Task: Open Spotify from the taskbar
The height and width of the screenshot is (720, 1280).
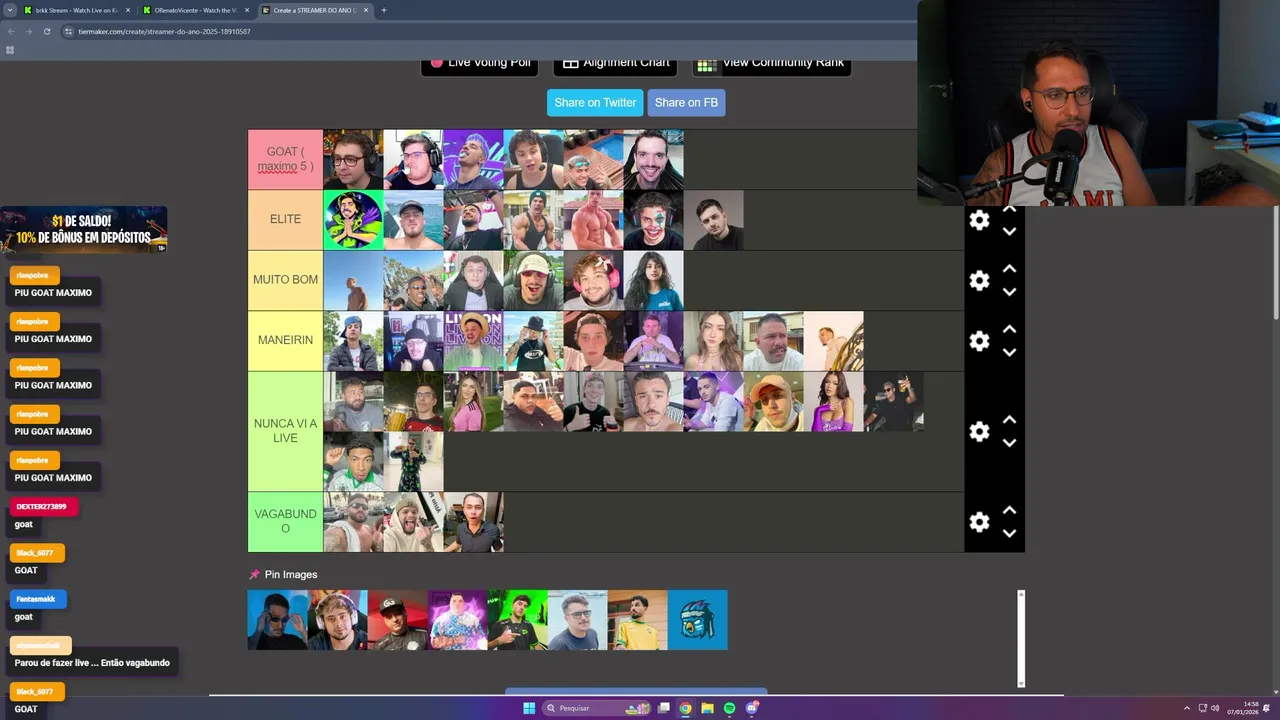Action: (729, 708)
